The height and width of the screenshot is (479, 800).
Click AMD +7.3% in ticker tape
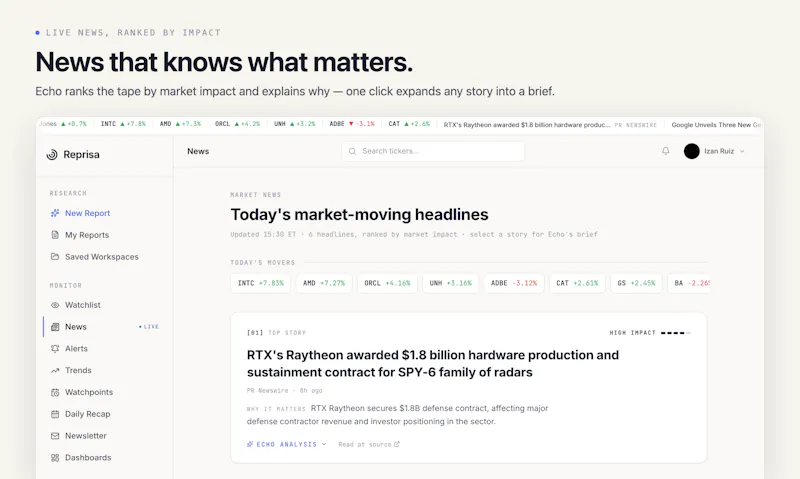(180, 124)
